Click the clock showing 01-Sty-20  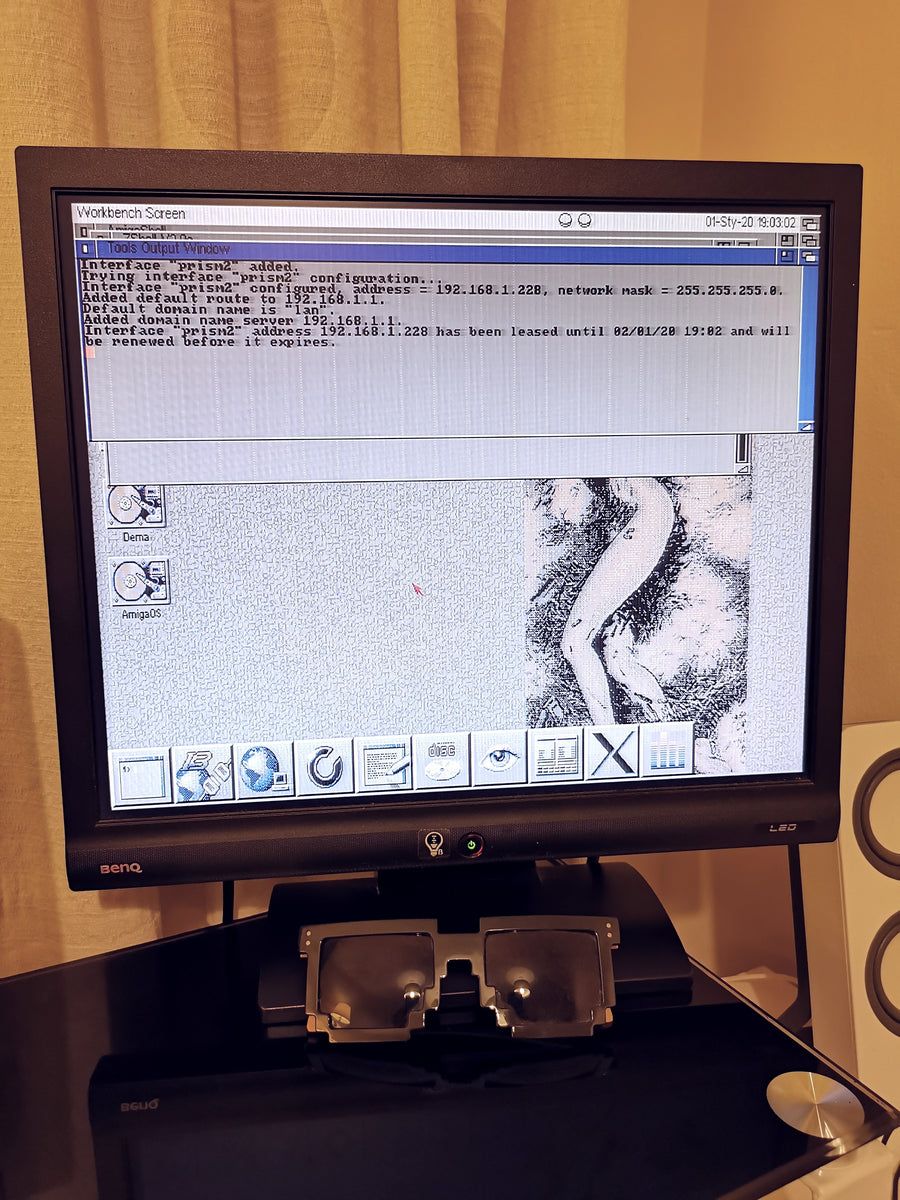750,222
